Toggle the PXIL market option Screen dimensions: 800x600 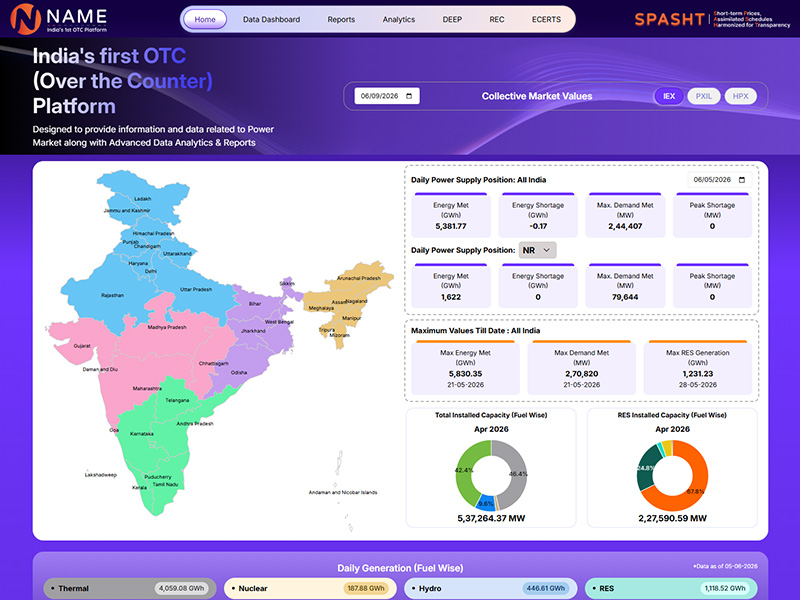(x=704, y=96)
